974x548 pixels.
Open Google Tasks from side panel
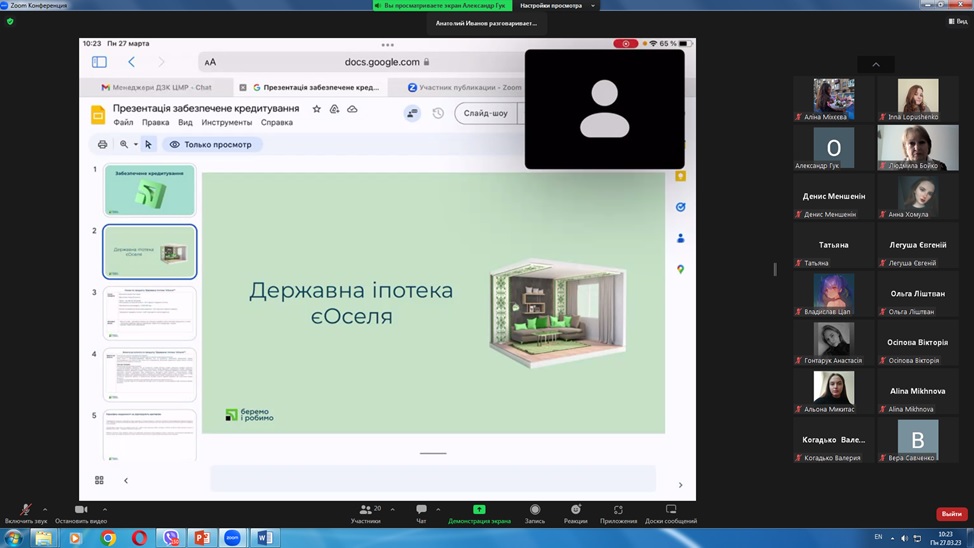point(680,207)
